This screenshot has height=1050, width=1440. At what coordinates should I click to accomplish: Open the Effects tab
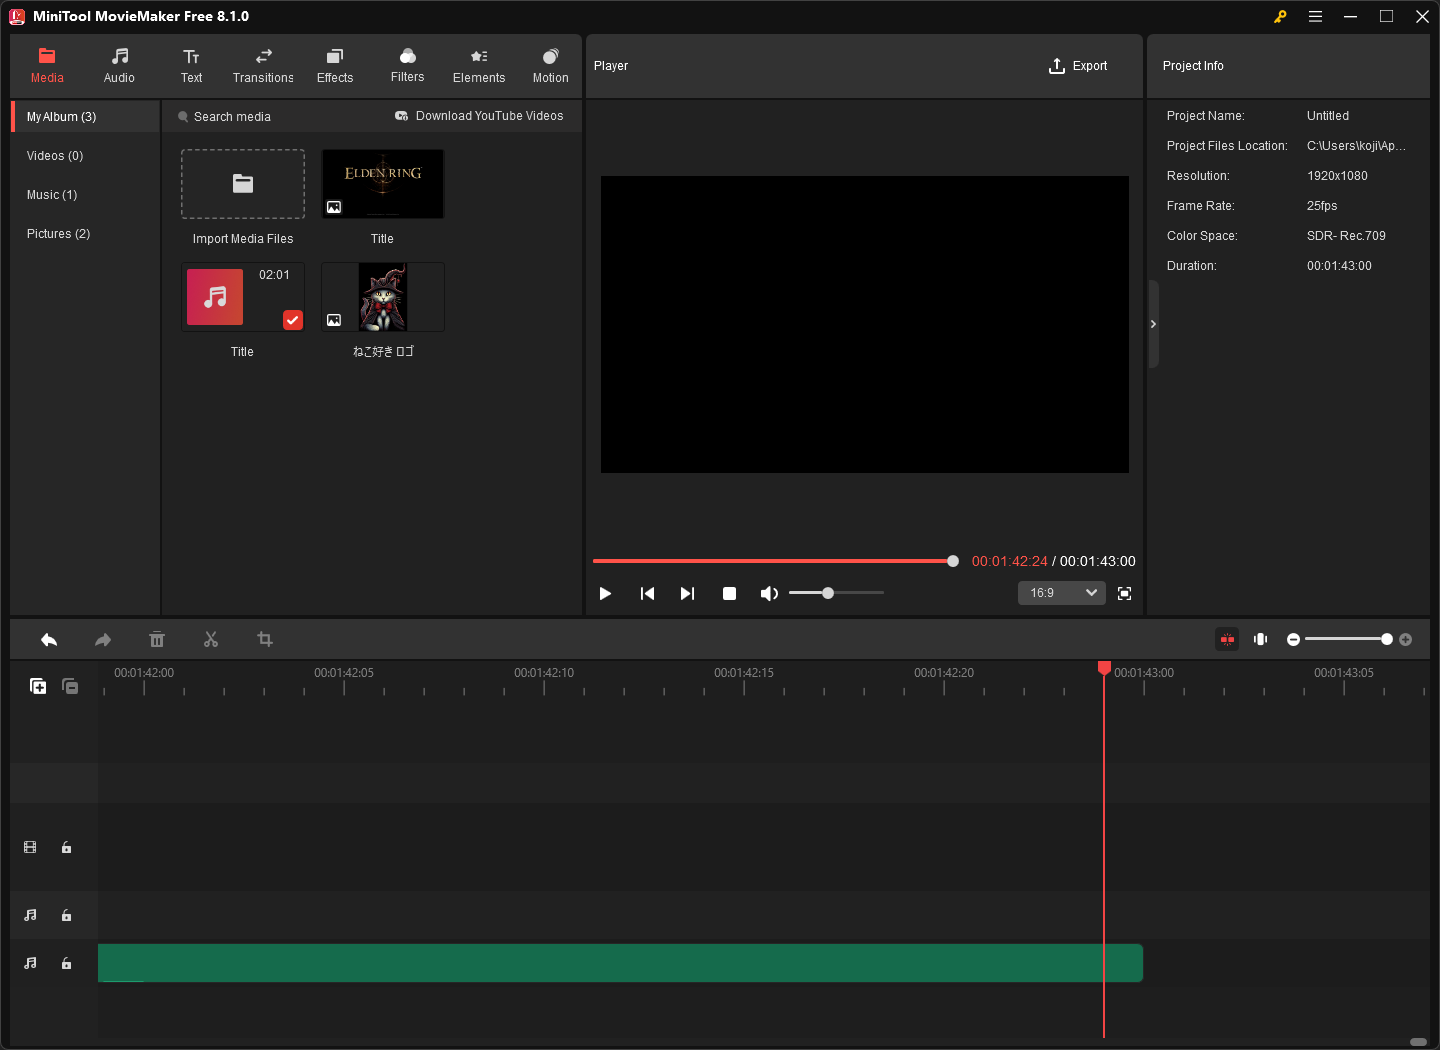[x=335, y=66]
